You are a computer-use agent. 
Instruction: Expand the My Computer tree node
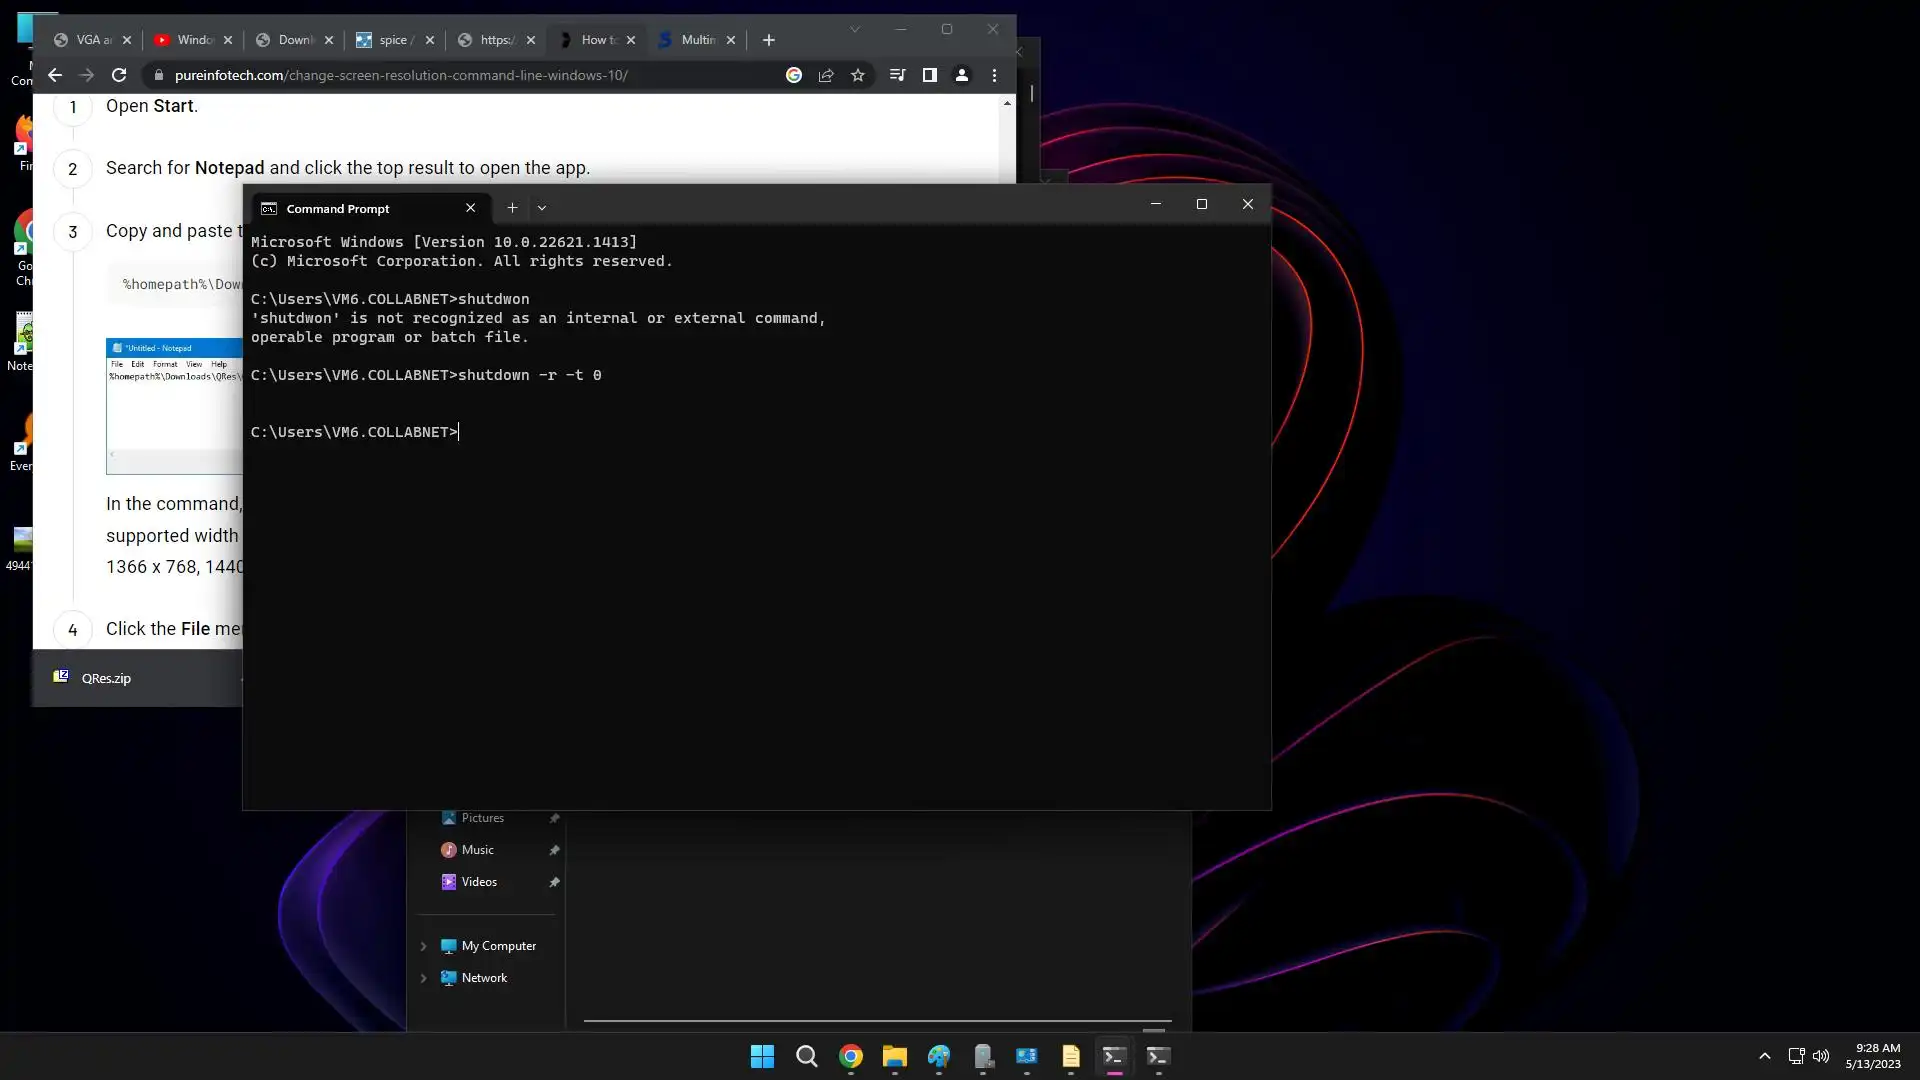click(423, 946)
